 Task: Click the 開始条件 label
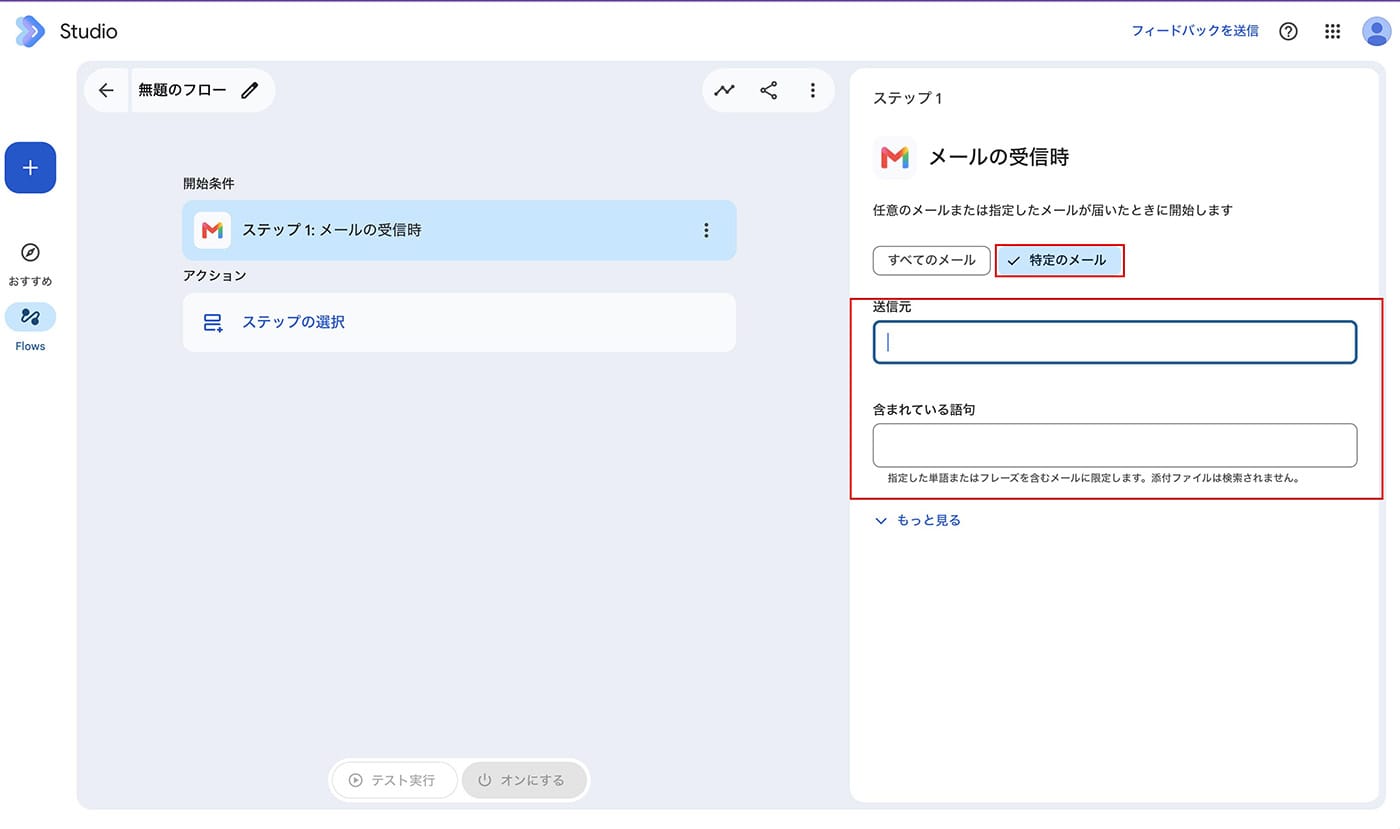click(x=209, y=184)
